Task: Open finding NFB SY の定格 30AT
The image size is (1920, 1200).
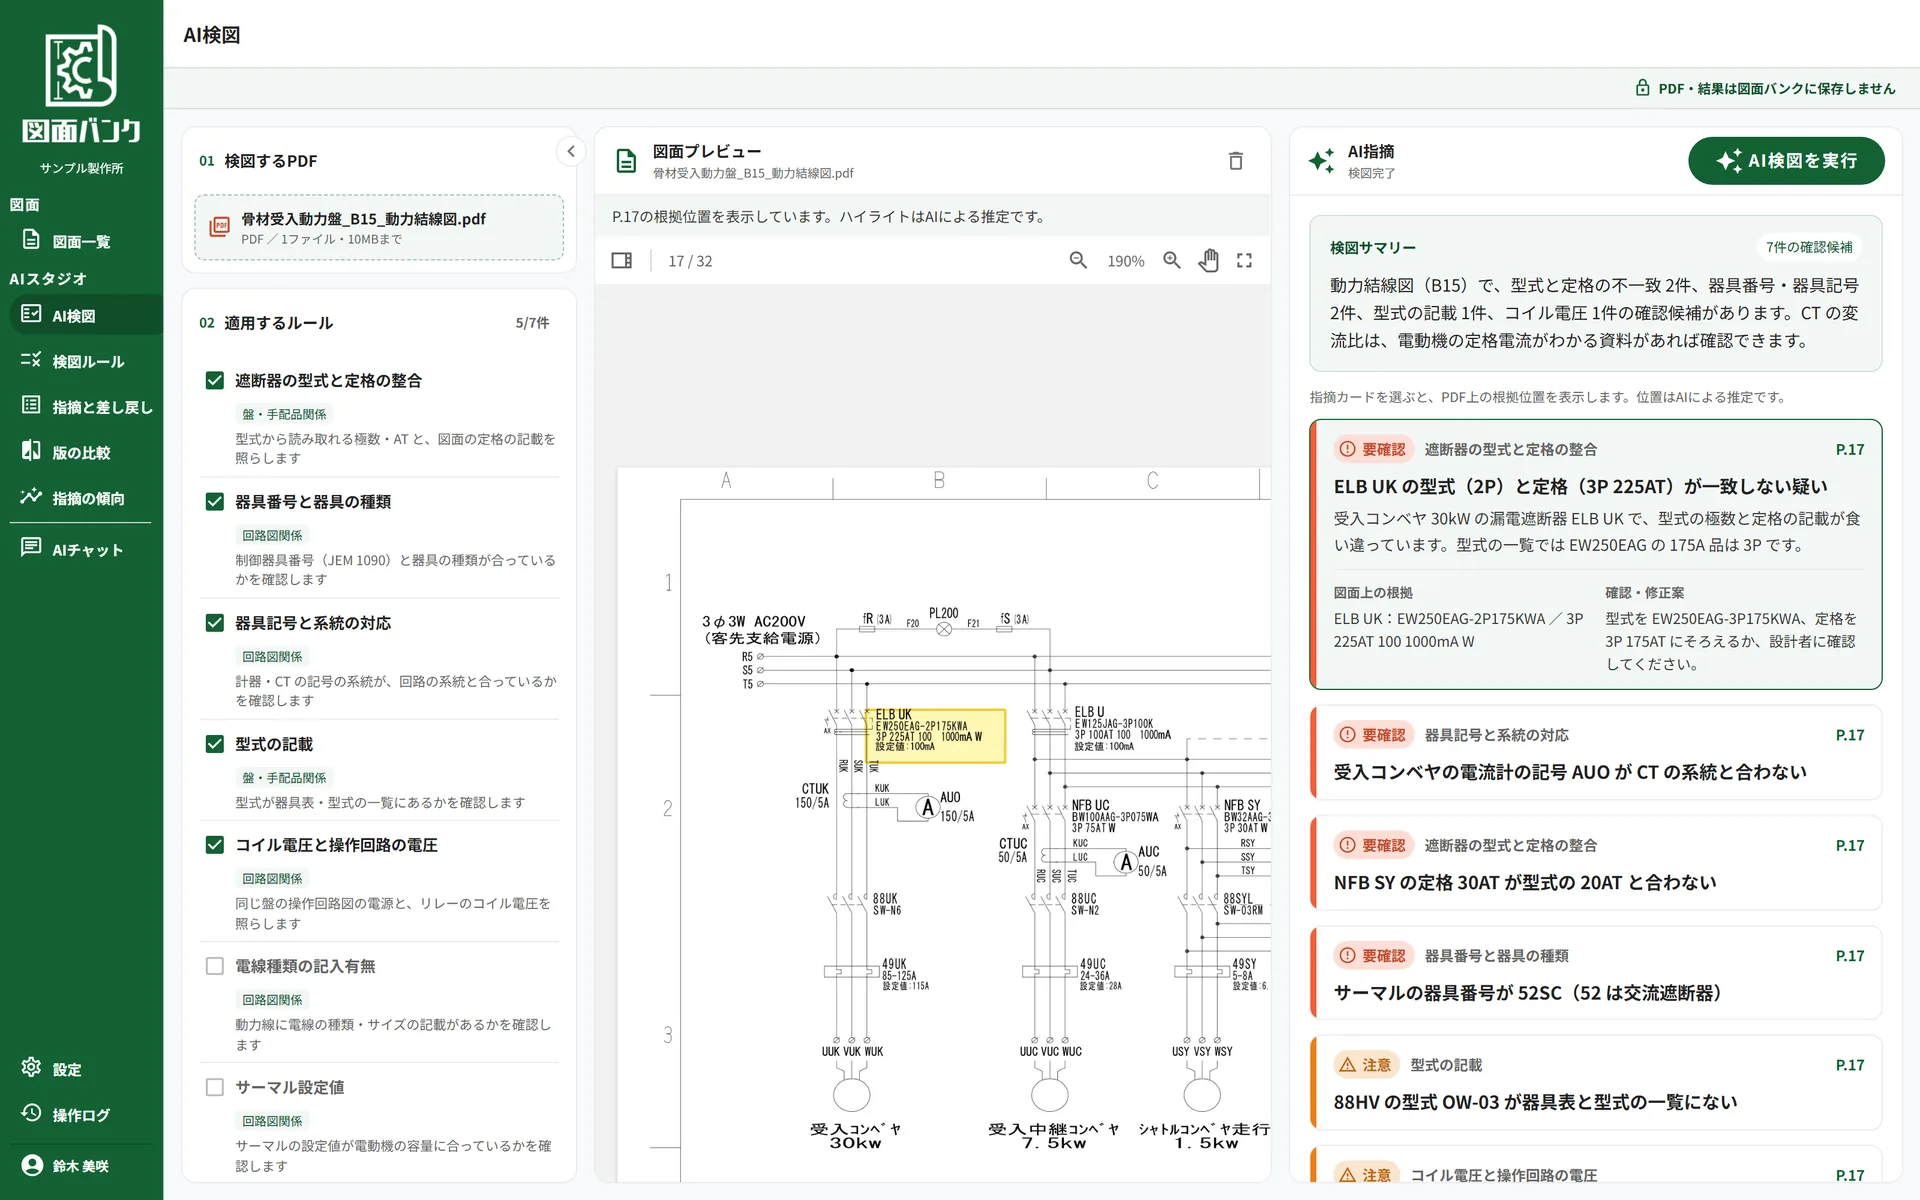Action: point(1596,863)
